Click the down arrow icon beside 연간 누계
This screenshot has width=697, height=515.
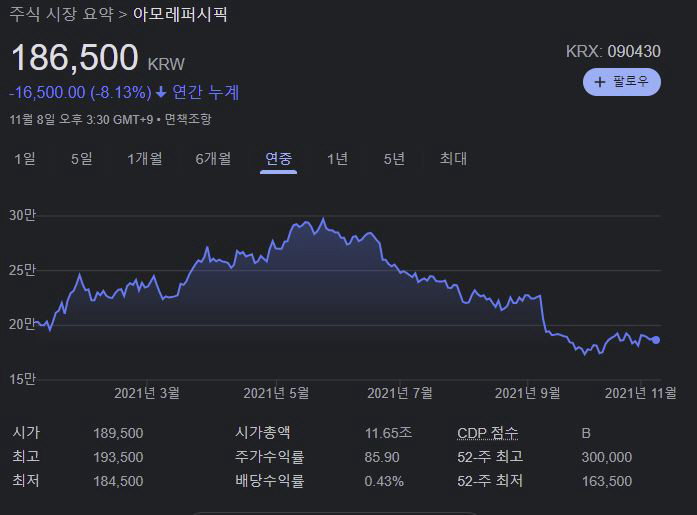click(x=161, y=92)
